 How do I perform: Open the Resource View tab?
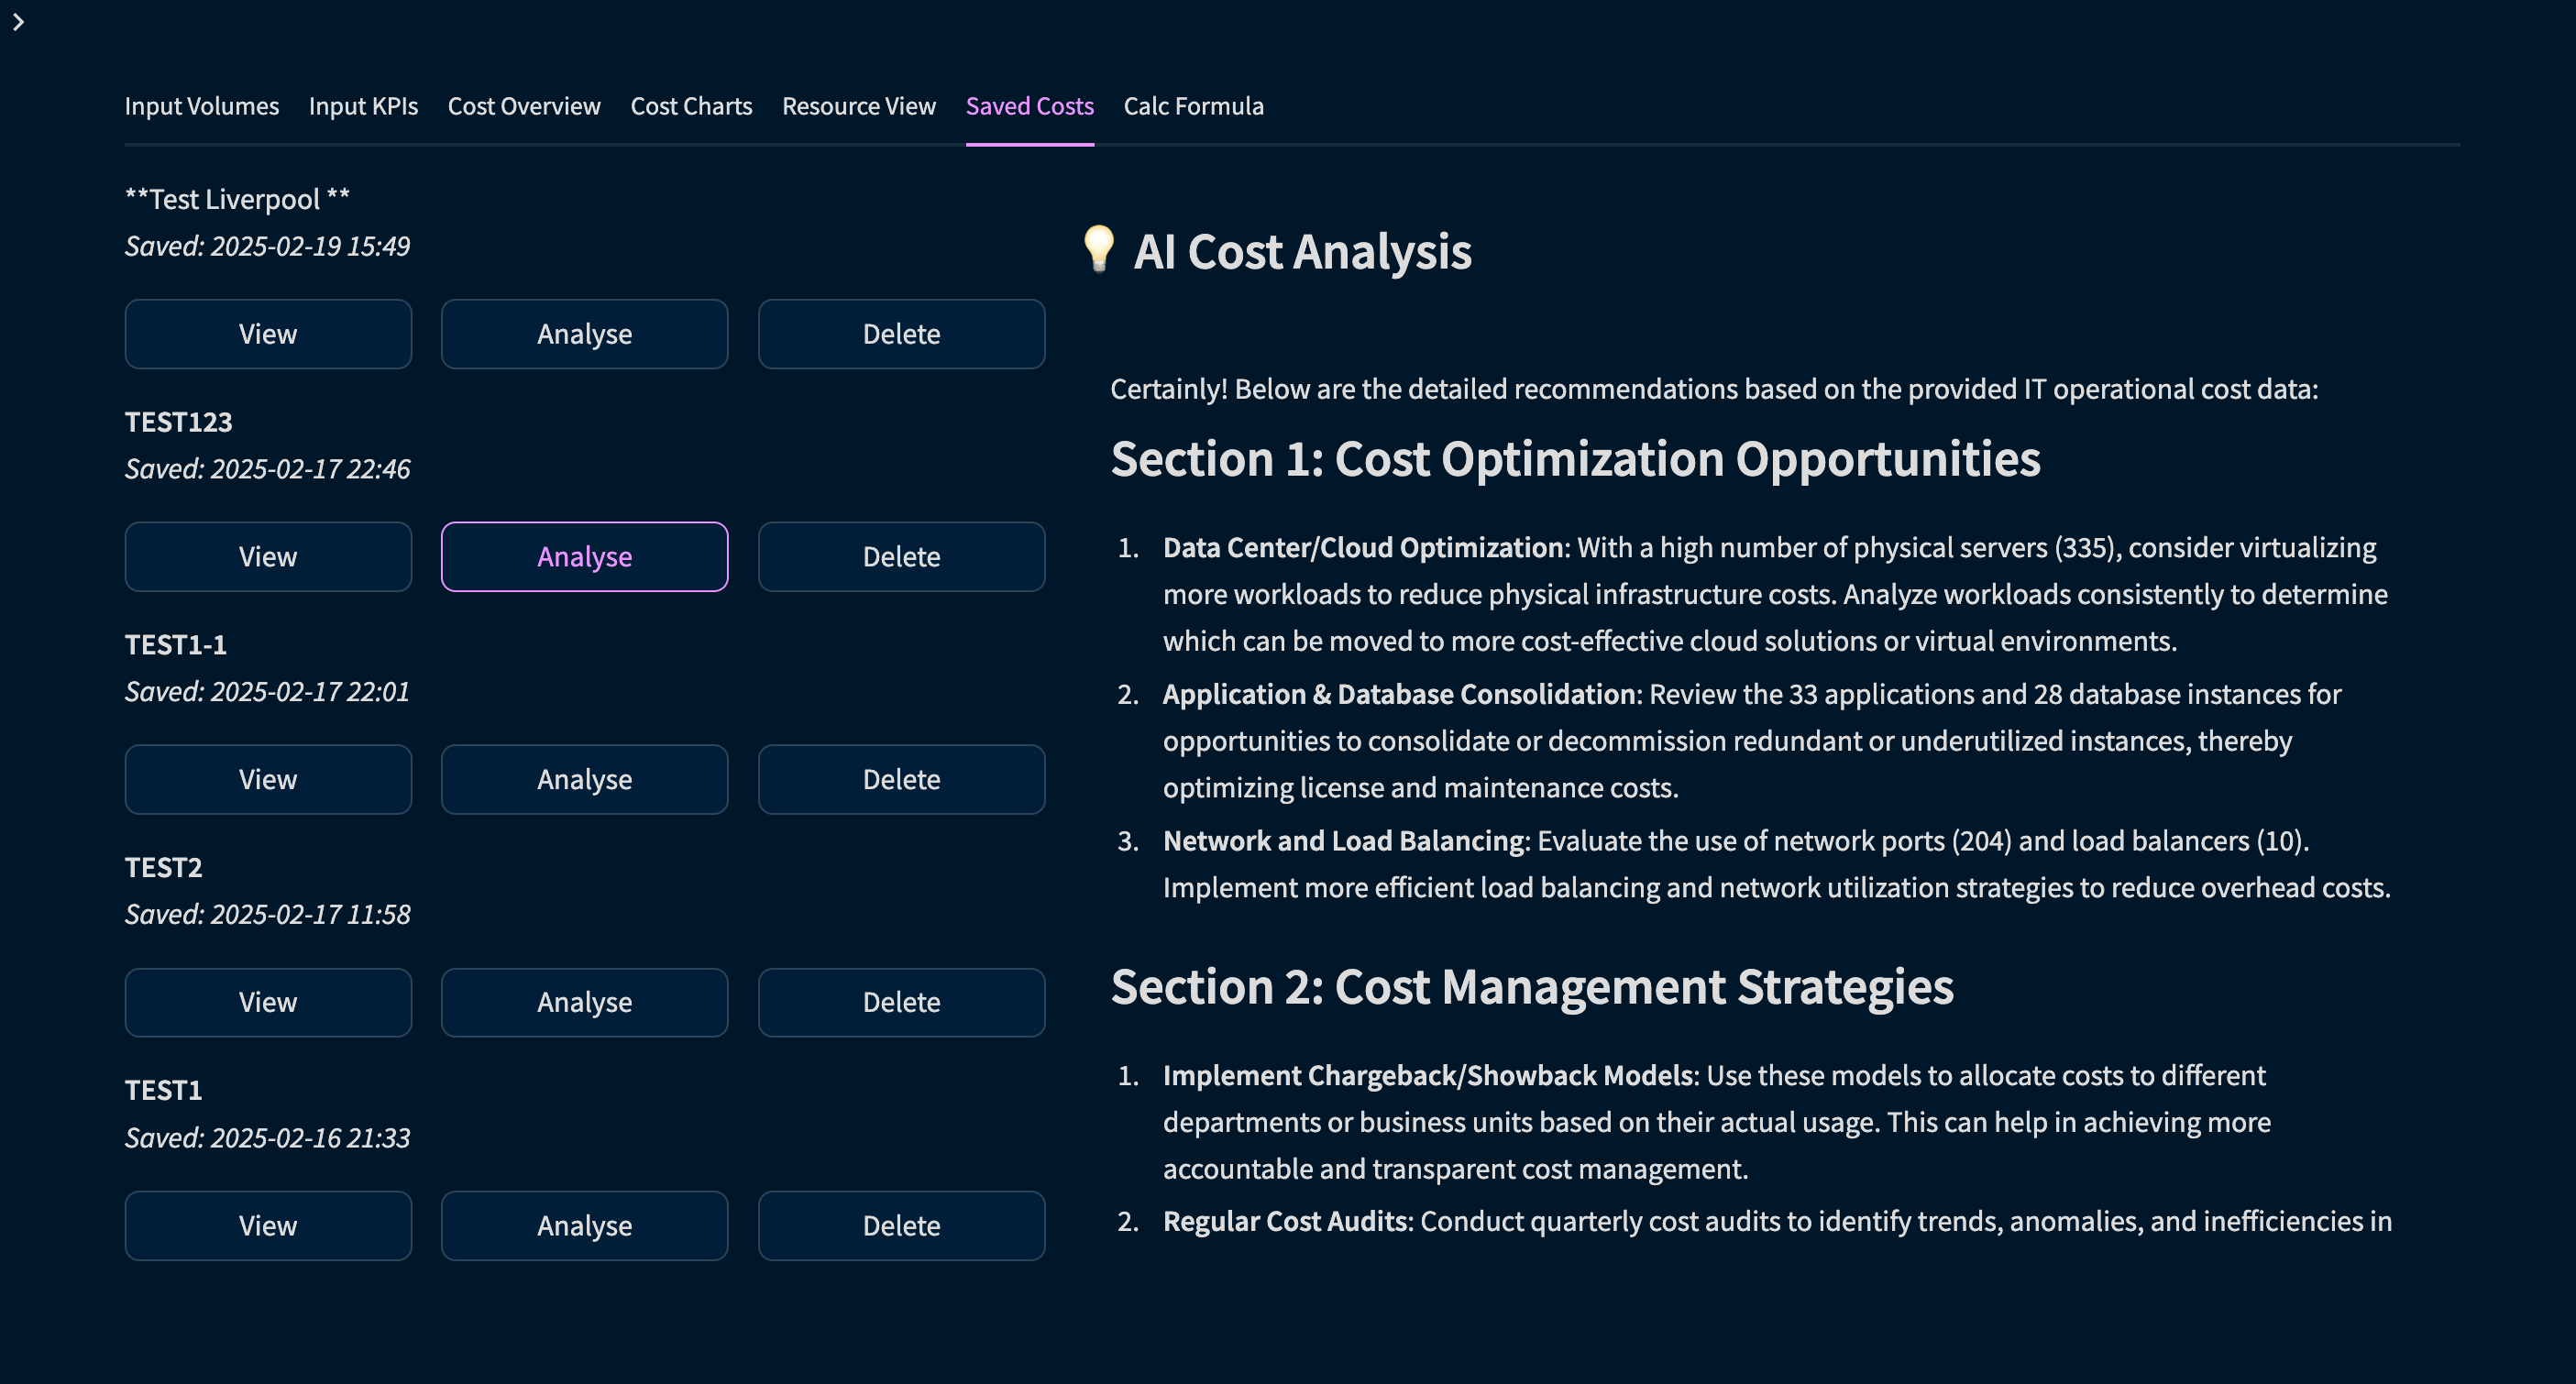tap(858, 106)
